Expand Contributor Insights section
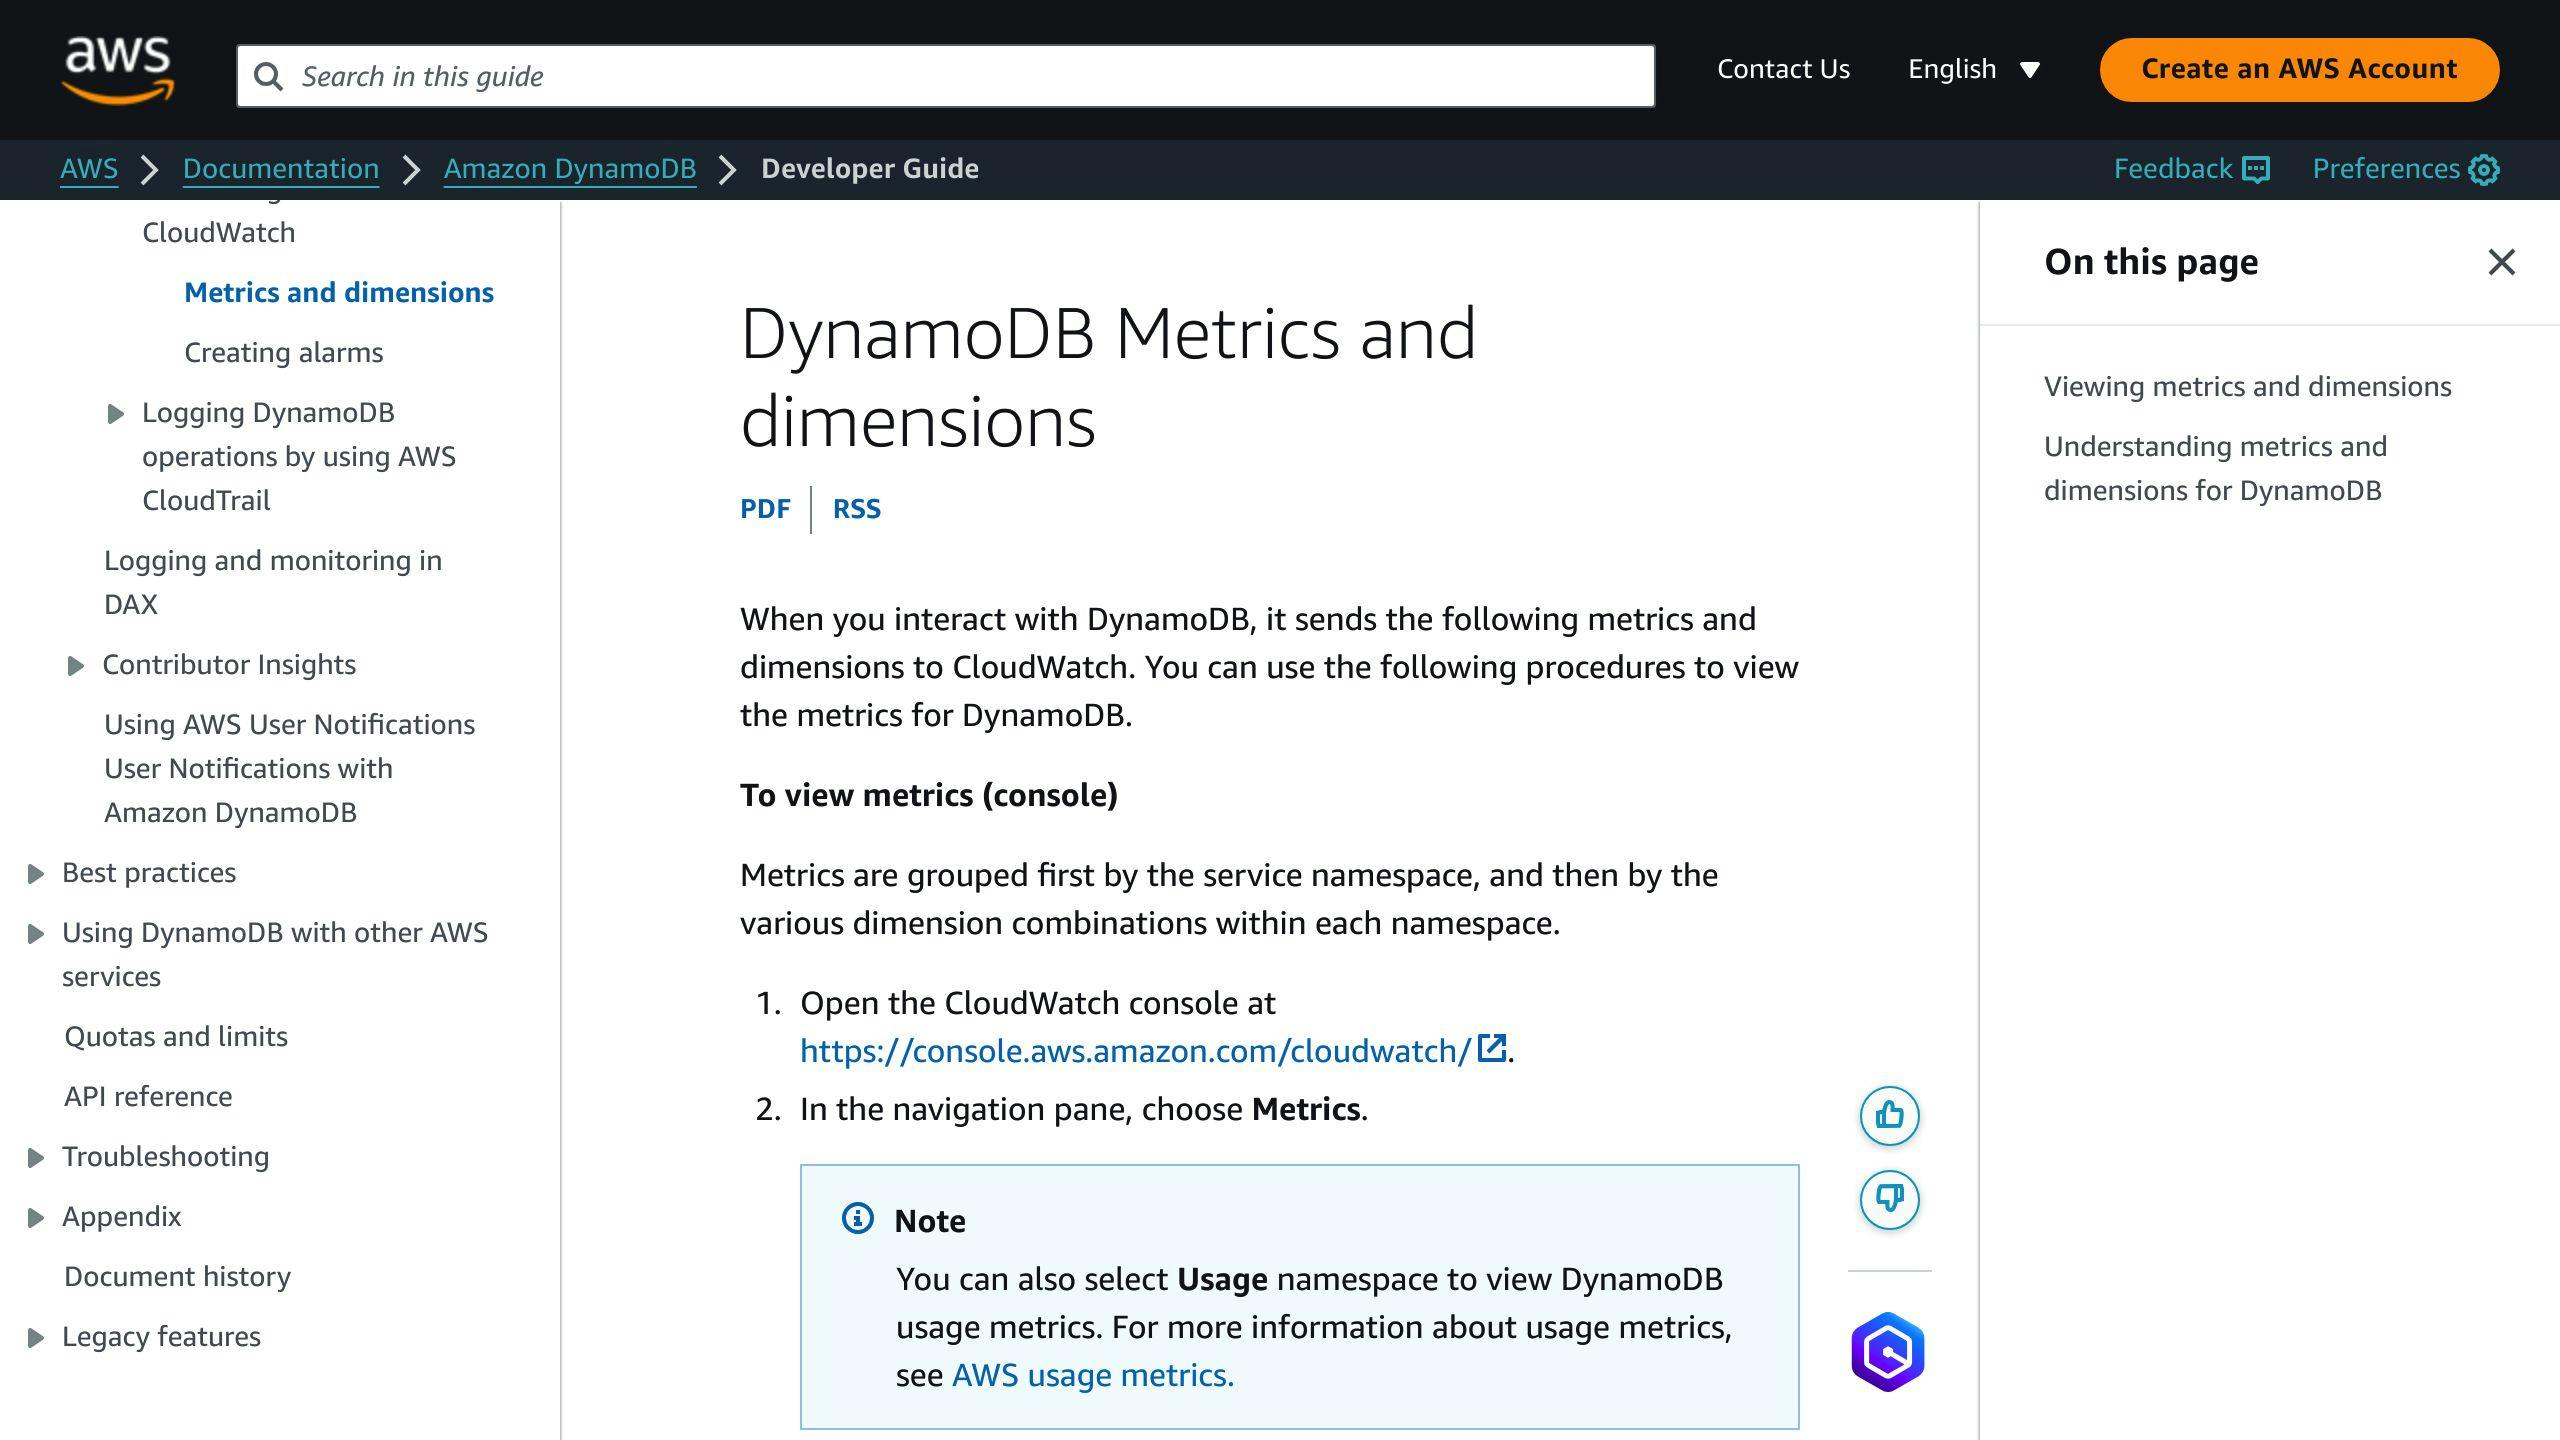 click(75, 665)
